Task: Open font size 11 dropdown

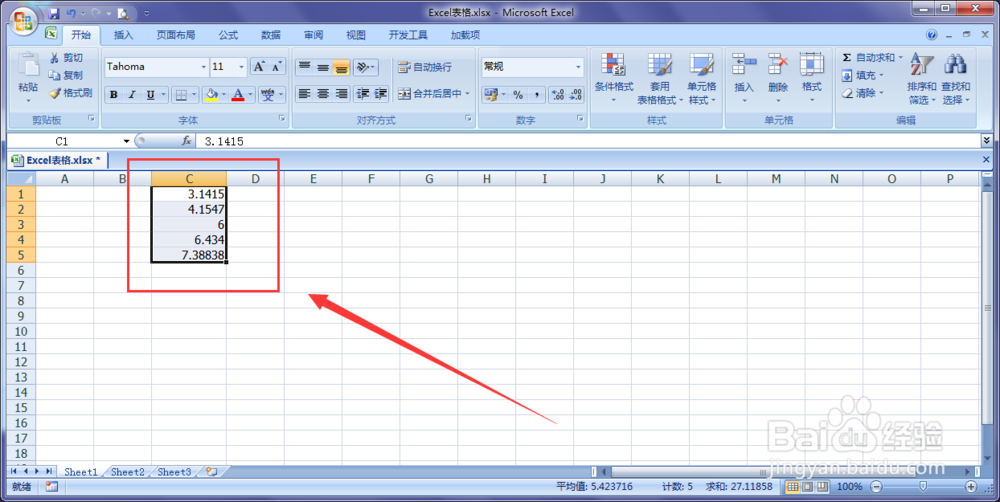Action: 241,66
